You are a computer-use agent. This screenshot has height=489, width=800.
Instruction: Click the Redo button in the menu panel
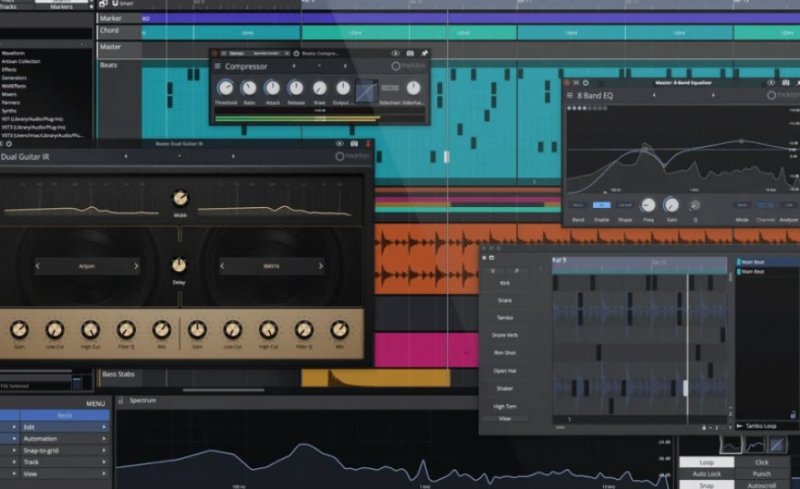pyautogui.click(x=64, y=415)
